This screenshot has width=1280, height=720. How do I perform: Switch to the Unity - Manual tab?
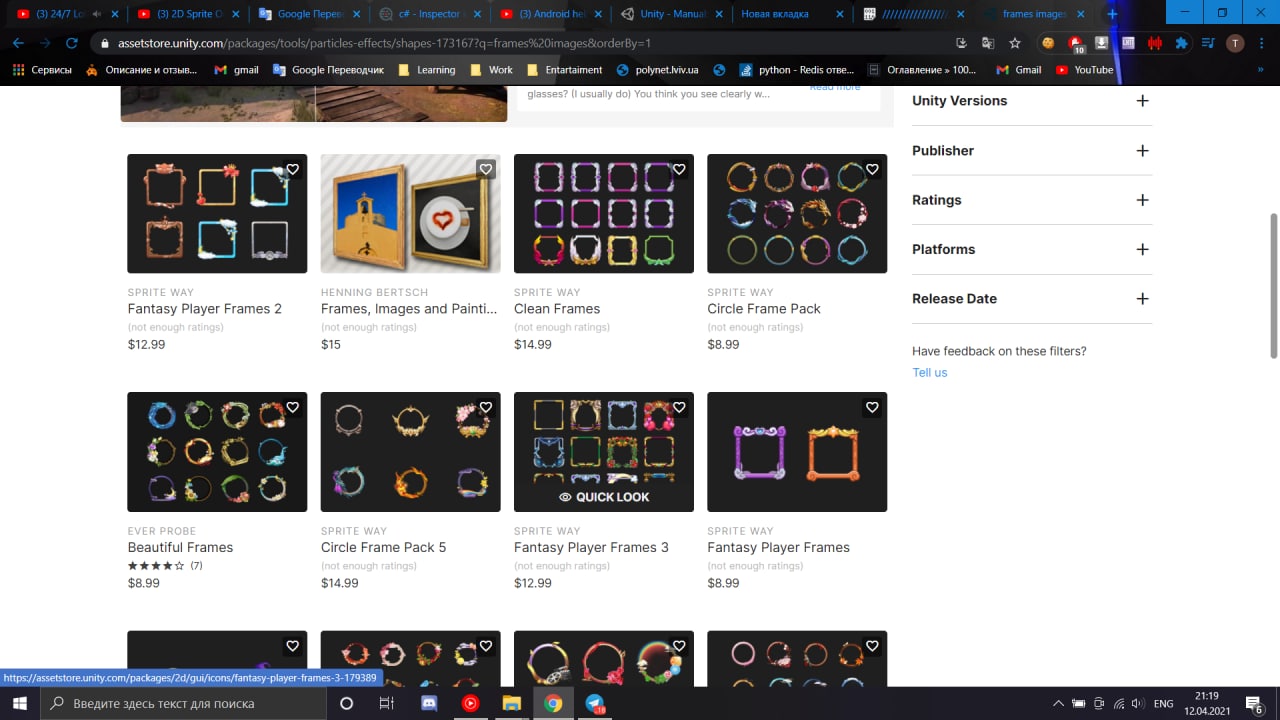[671, 14]
